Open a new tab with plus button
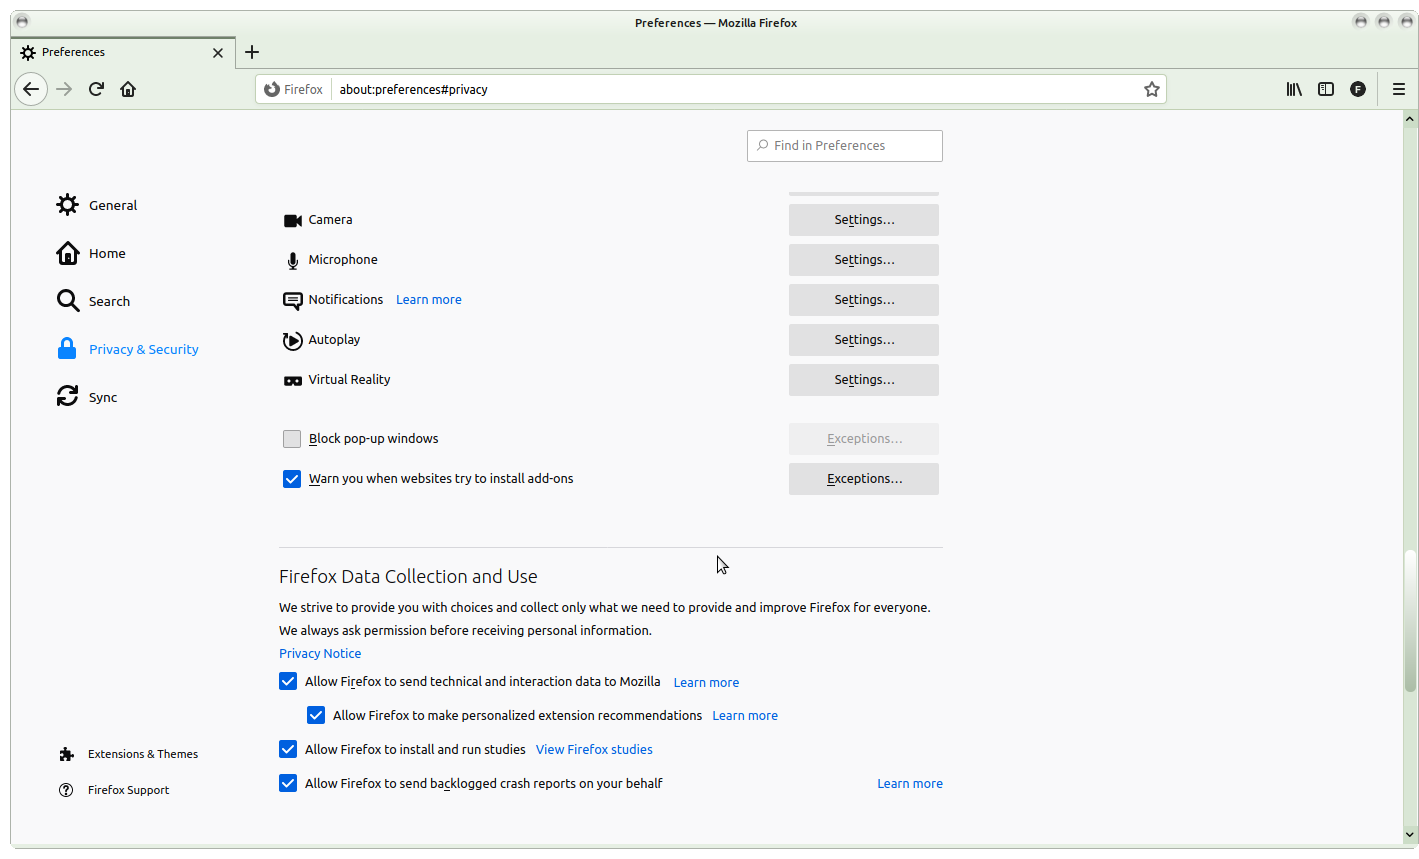Image resolution: width=1419 pixels, height=859 pixels. pyautogui.click(x=252, y=52)
